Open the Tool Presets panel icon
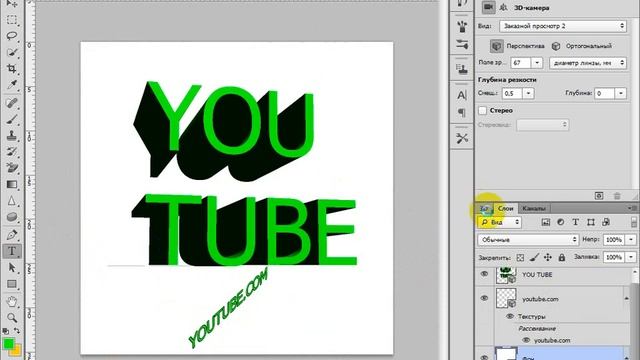Image resolution: width=640 pixels, height=360 pixels. [x=462, y=138]
